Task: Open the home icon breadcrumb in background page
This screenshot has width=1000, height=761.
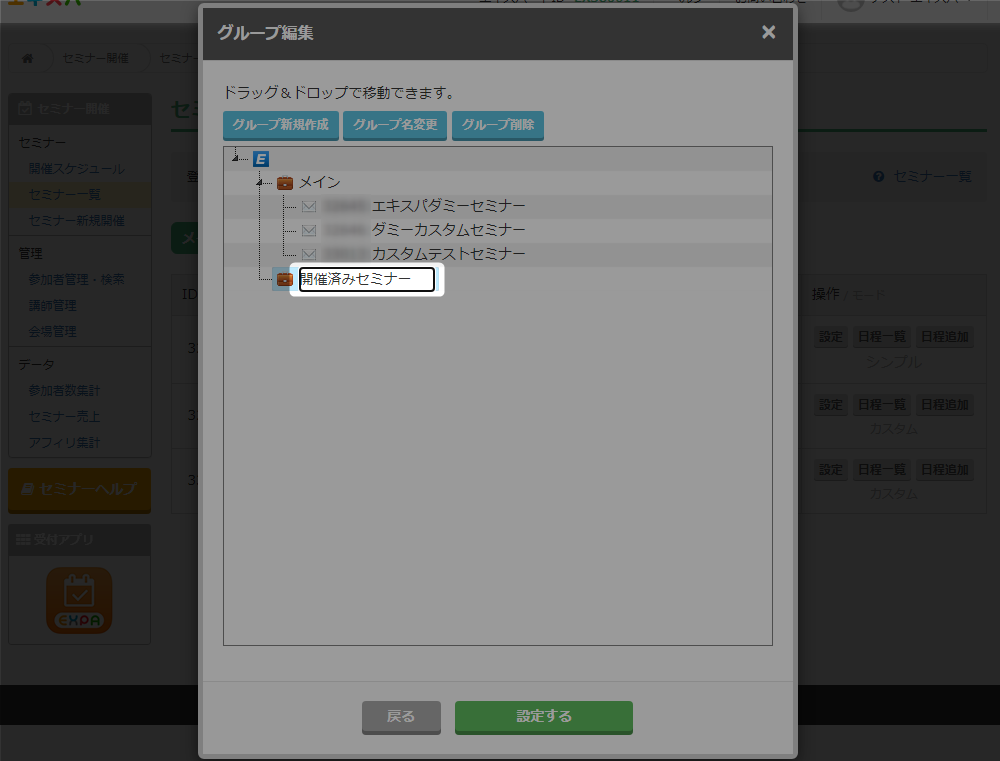Action: [27, 58]
